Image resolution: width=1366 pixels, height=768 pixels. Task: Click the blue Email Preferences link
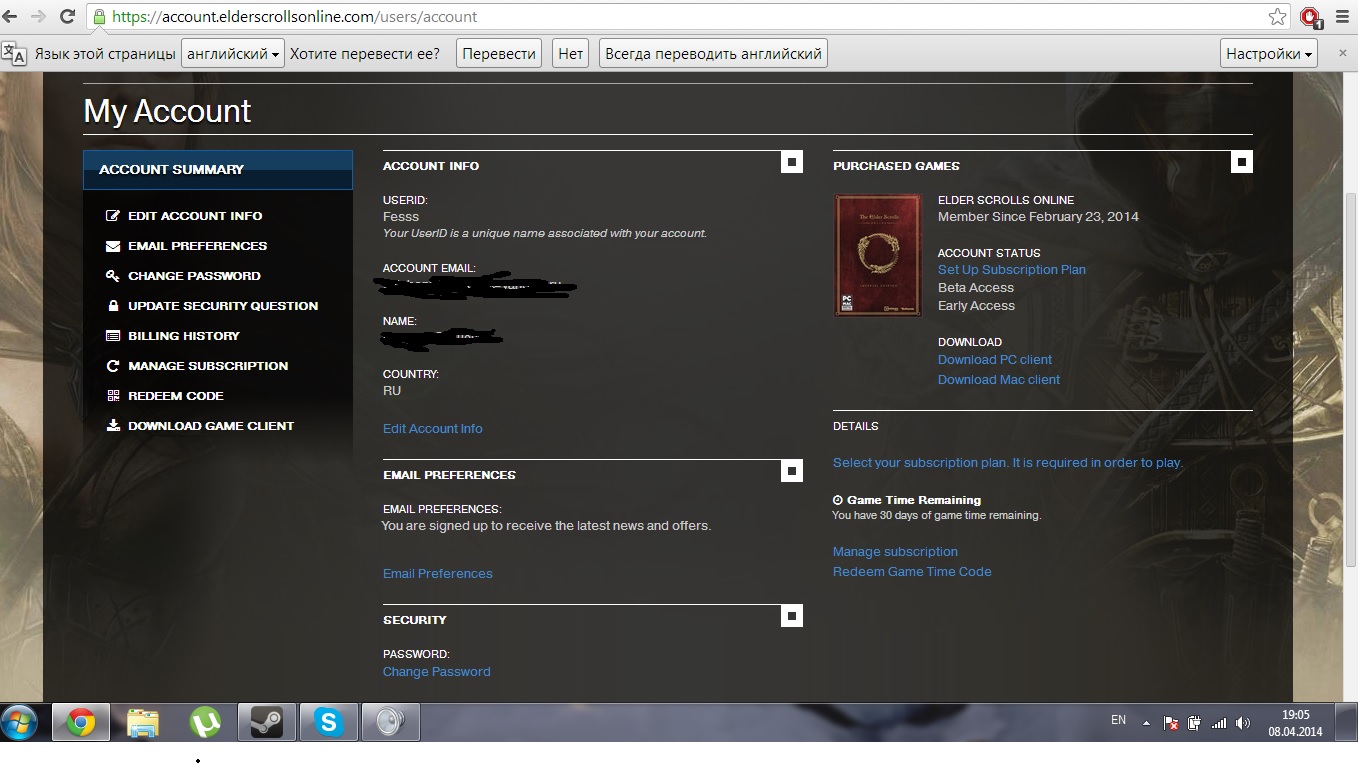click(x=438, y=573)
